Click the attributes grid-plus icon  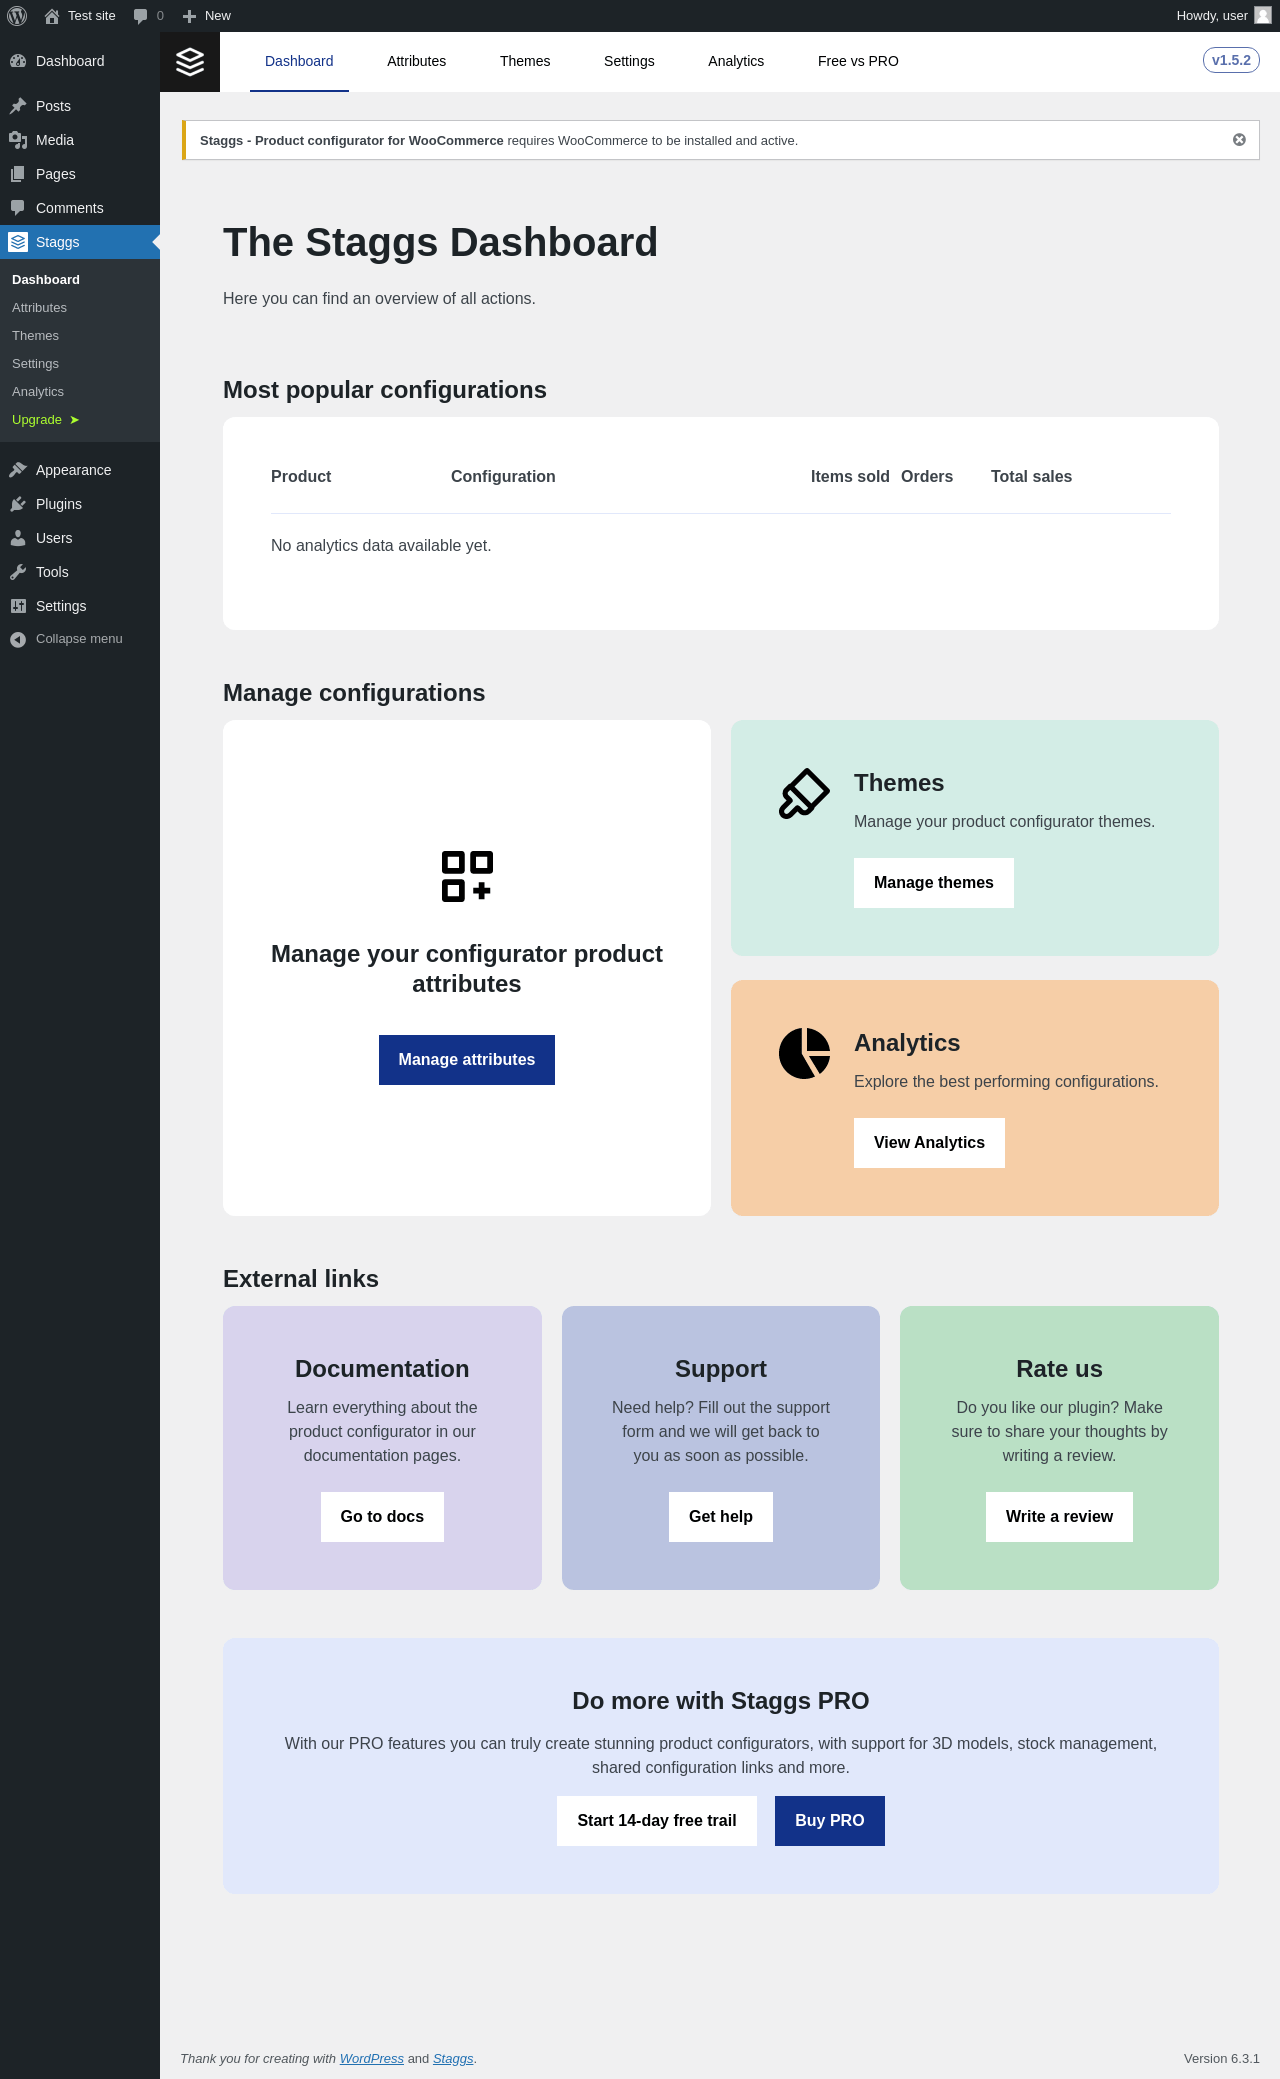coord(467,876)
